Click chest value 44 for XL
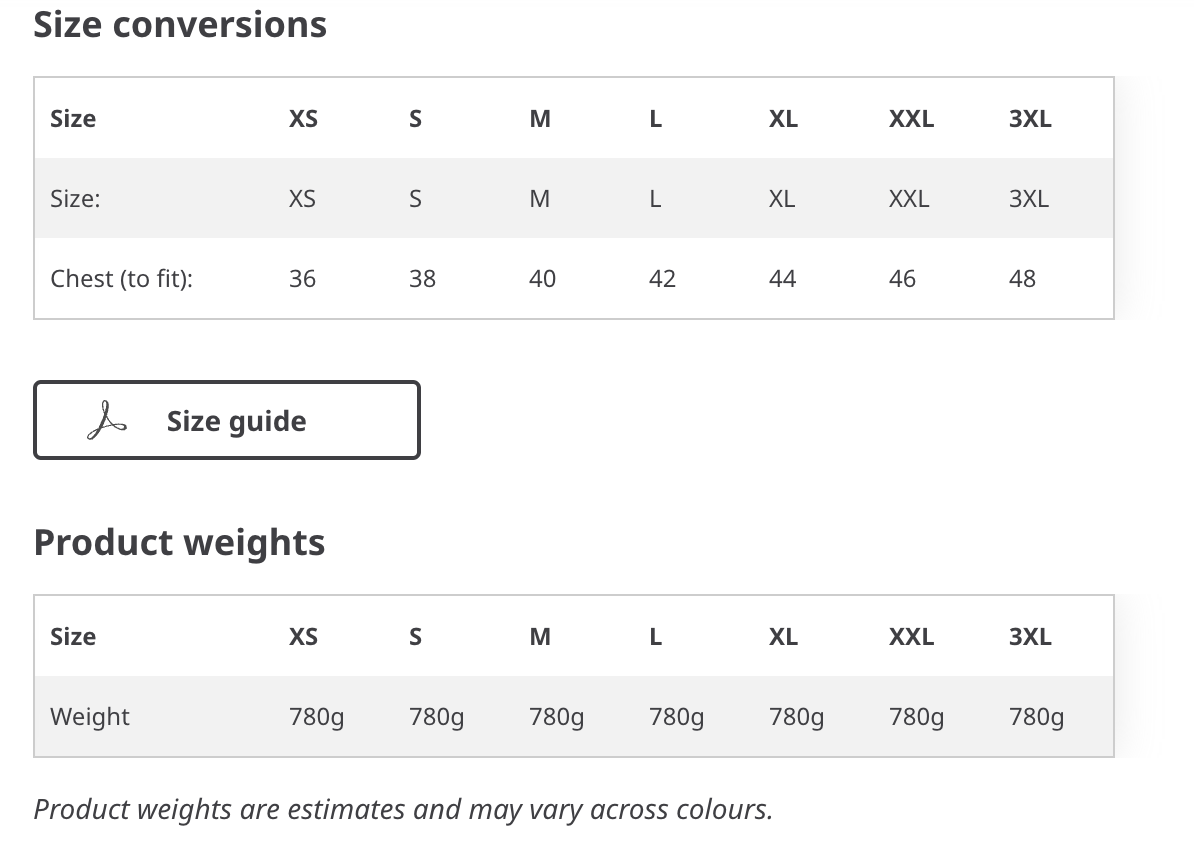Image resolution: width=1194 pixels, height=864 pixels. pyautogui.click(x=782, y=279)
